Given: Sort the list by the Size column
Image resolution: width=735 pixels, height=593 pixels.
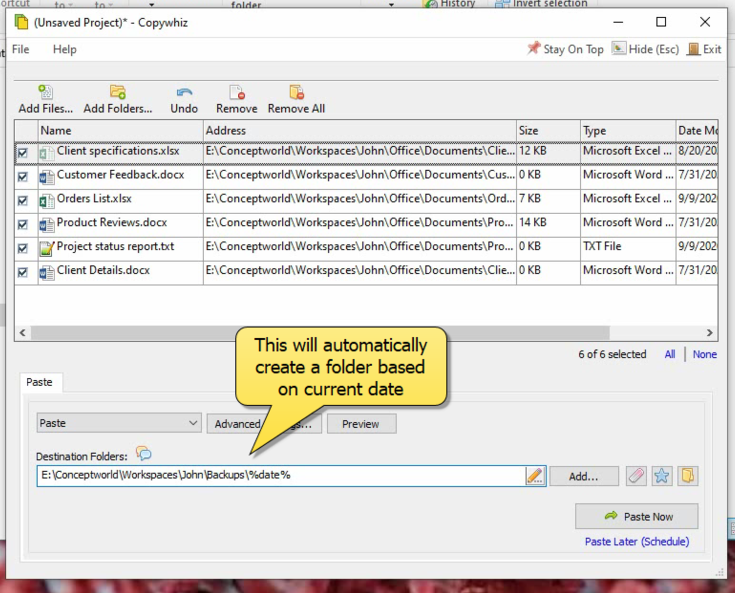Looking at the screenshot, I should [x=548, y=130].
